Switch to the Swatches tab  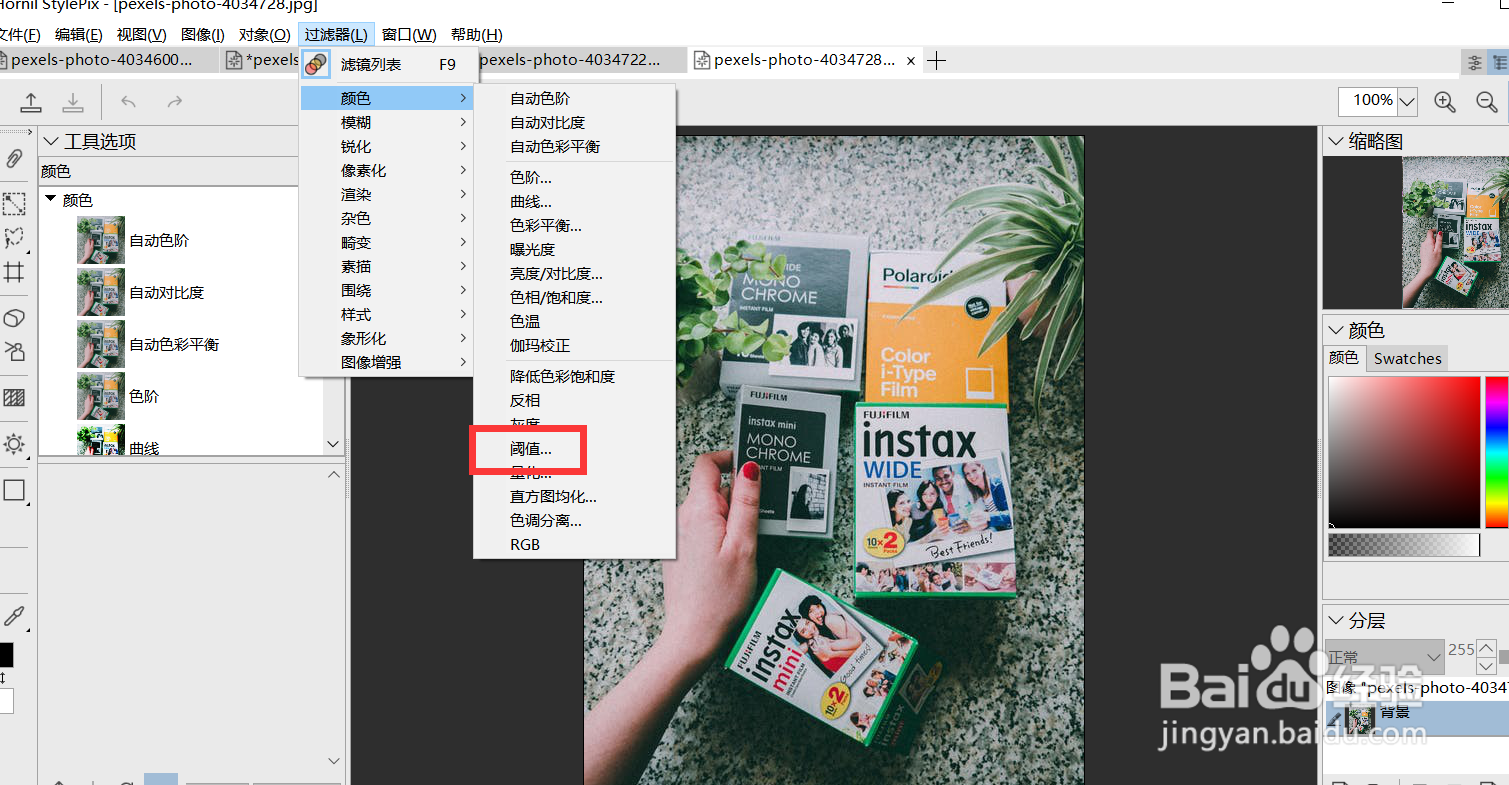pyautogui.click(x=1407, y=358)
